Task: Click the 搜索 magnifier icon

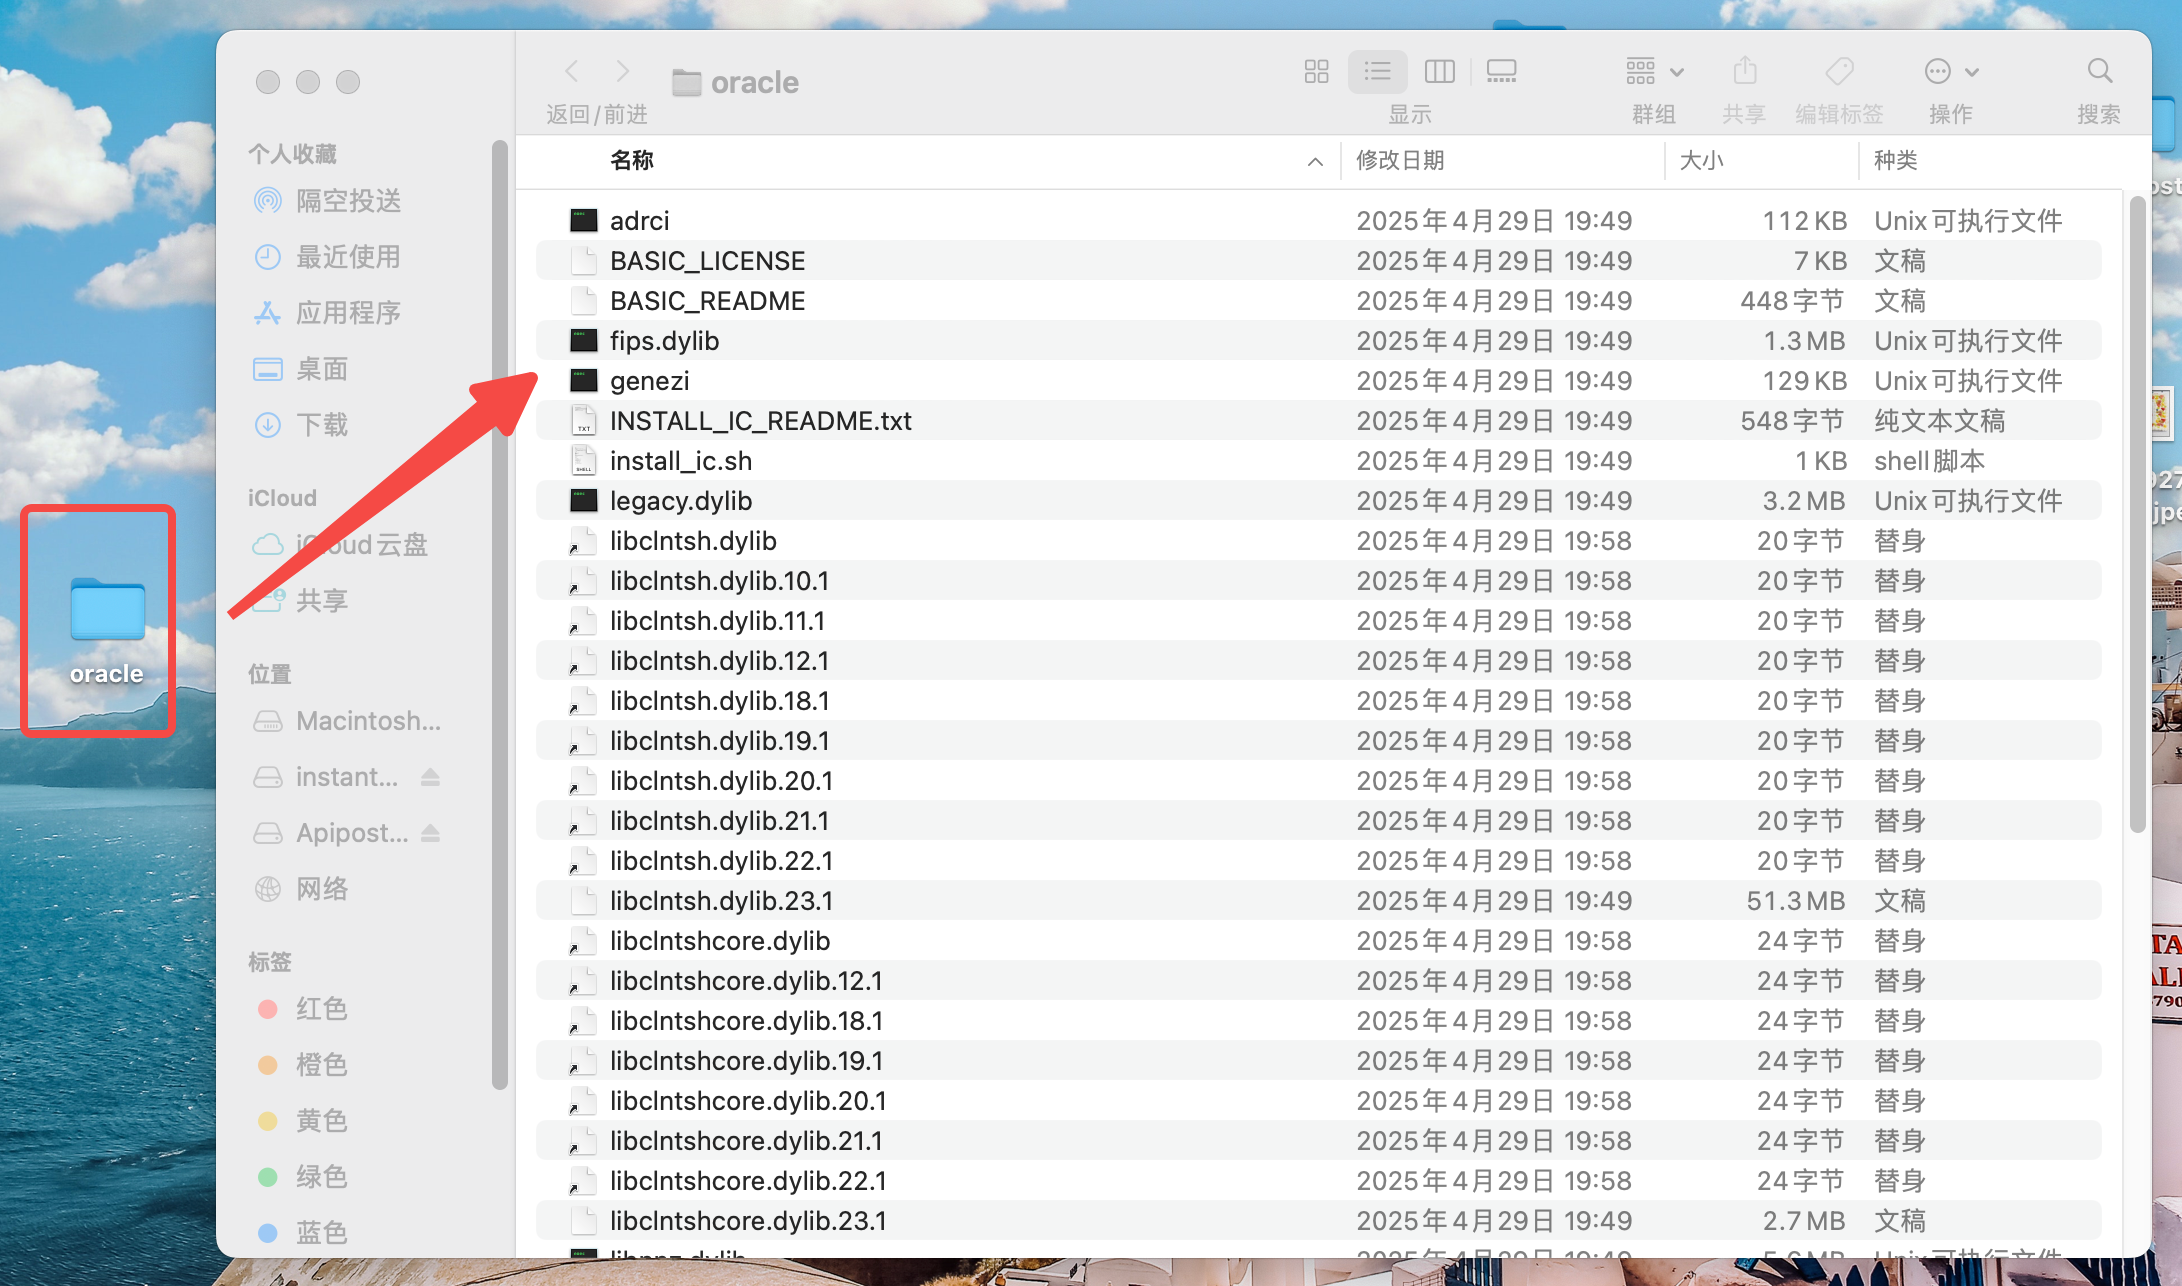Action: tap(2099, 71)
